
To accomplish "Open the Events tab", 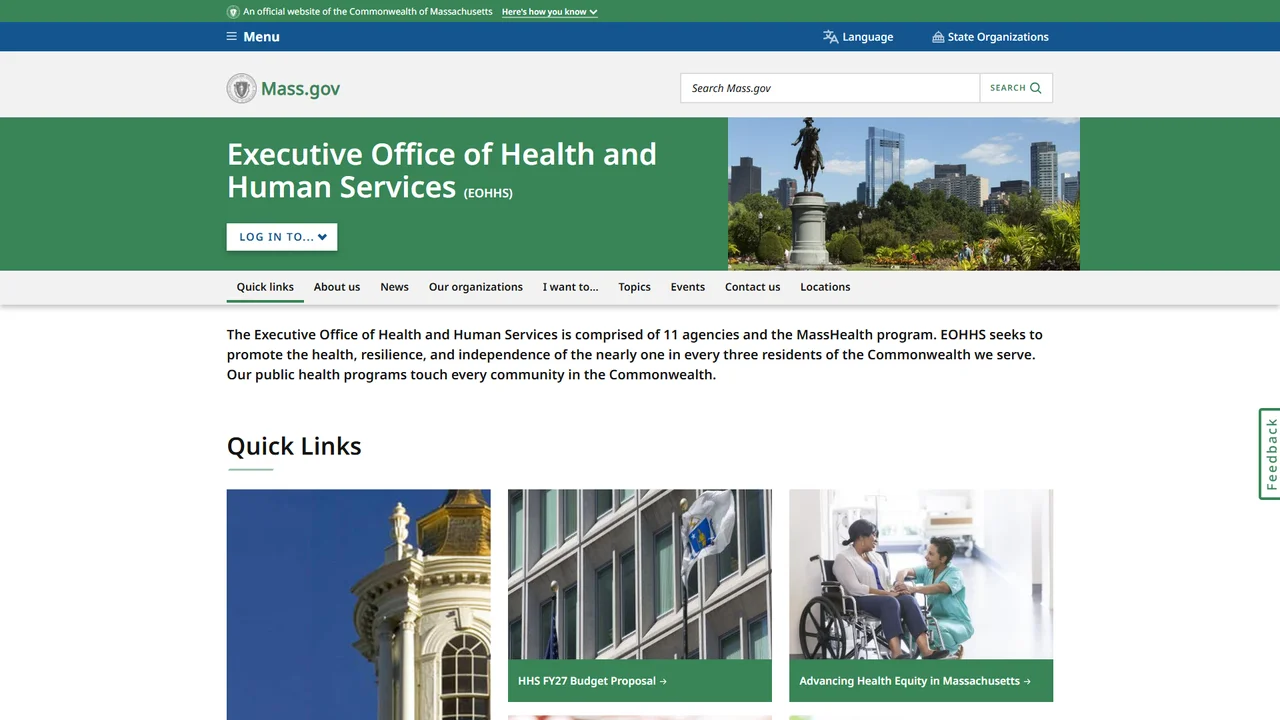I will pyautogui.click(x=688, y=287).
